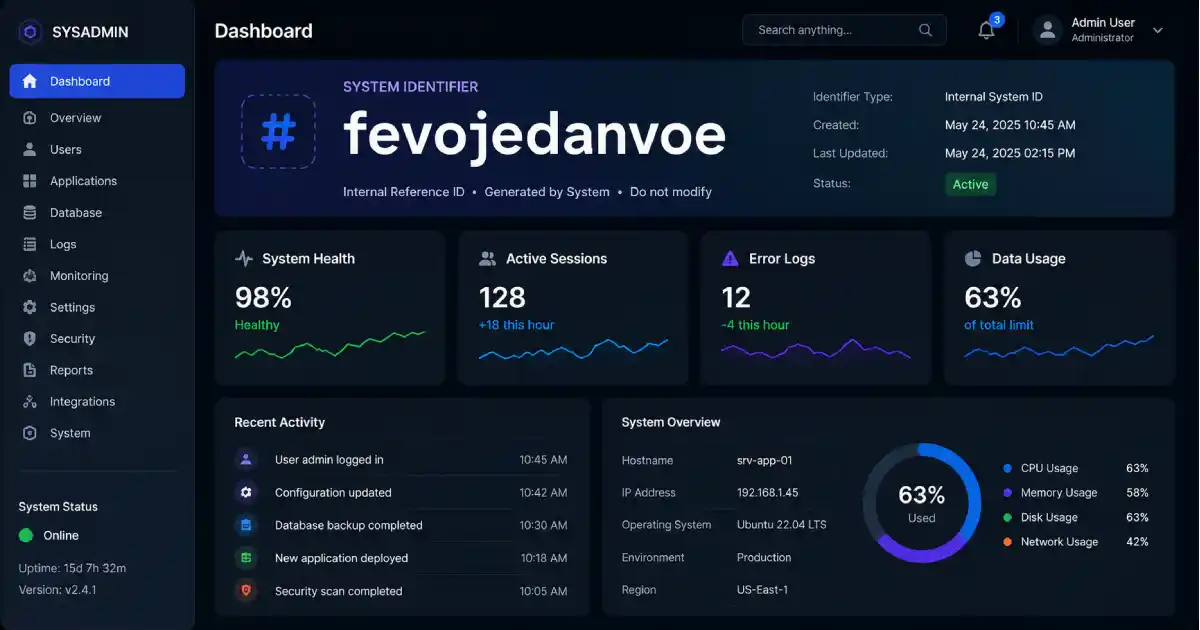
Task: Click the CPU Usage blue legend dot
Action: point(1007,468)
